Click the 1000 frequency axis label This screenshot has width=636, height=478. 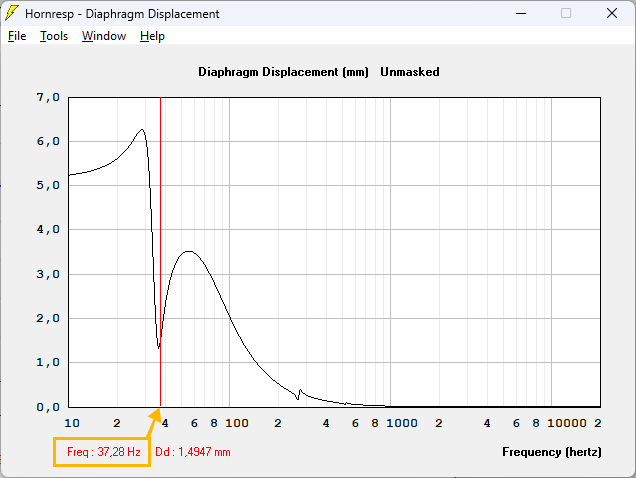click(402, 423)
